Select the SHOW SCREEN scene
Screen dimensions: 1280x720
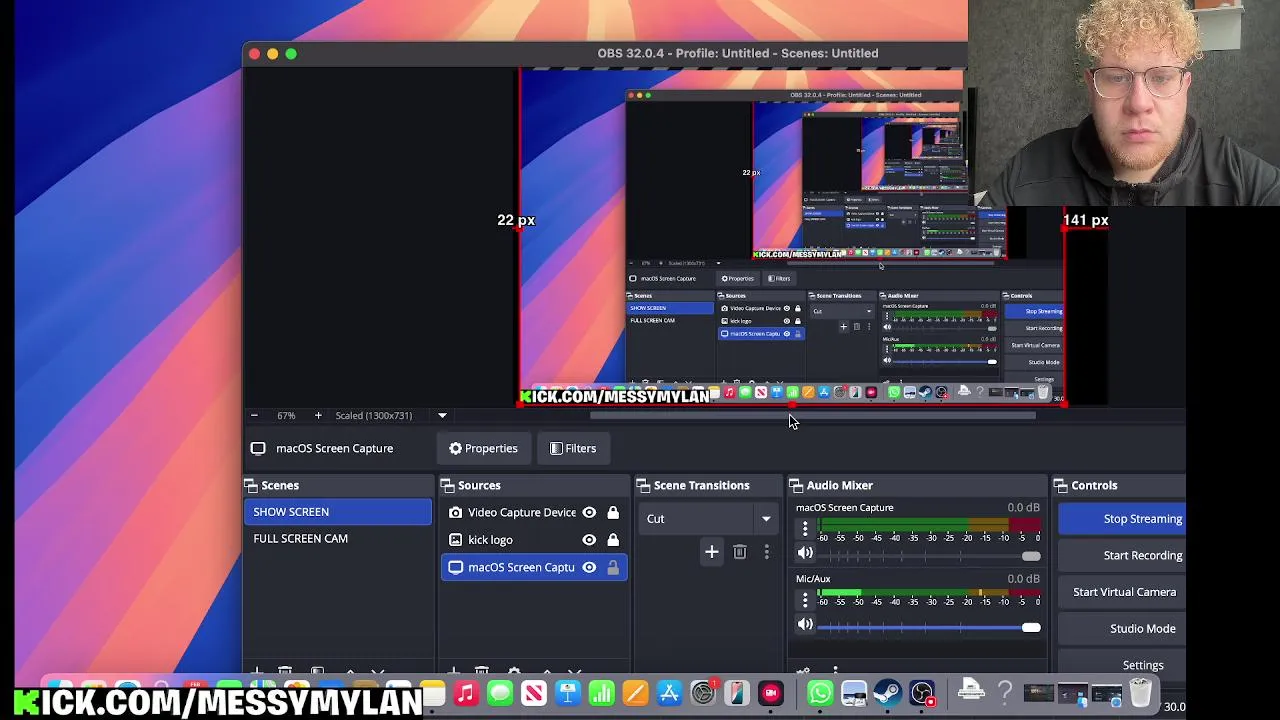point(338,512)
